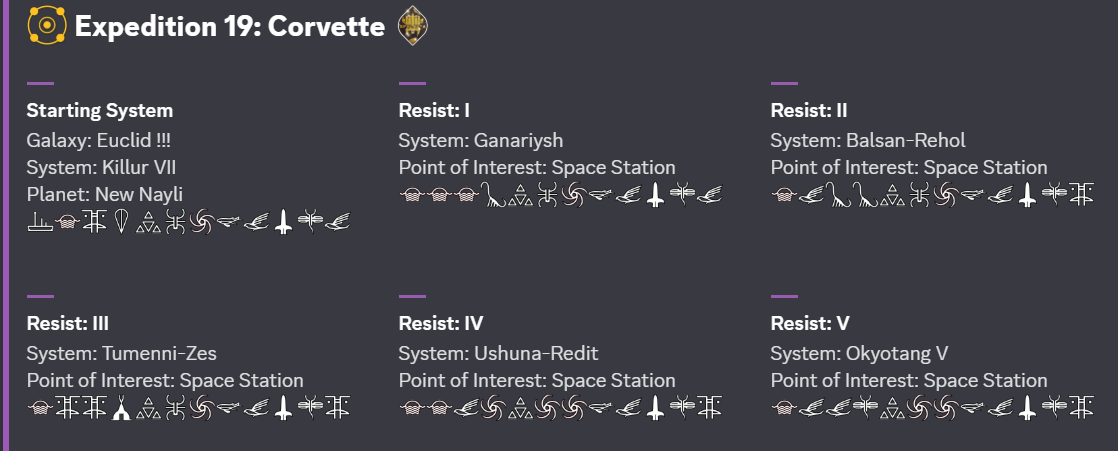The height and width of the screenshot is (451, 1118).
Task: Click the System: Balsan-Rehol line
Action: coord(868,140)
